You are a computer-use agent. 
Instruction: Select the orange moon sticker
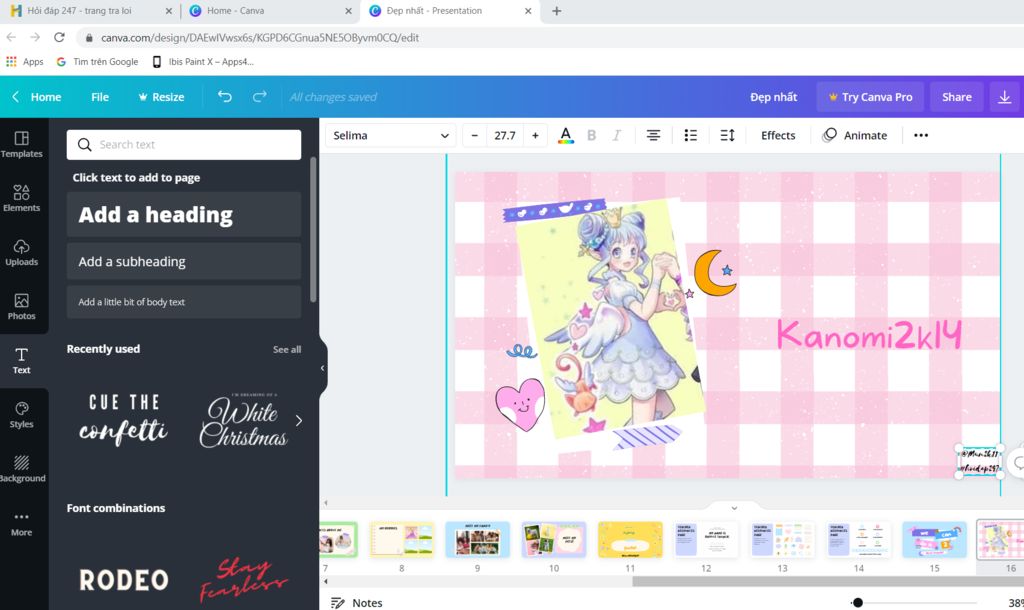[x=714, y=272]
